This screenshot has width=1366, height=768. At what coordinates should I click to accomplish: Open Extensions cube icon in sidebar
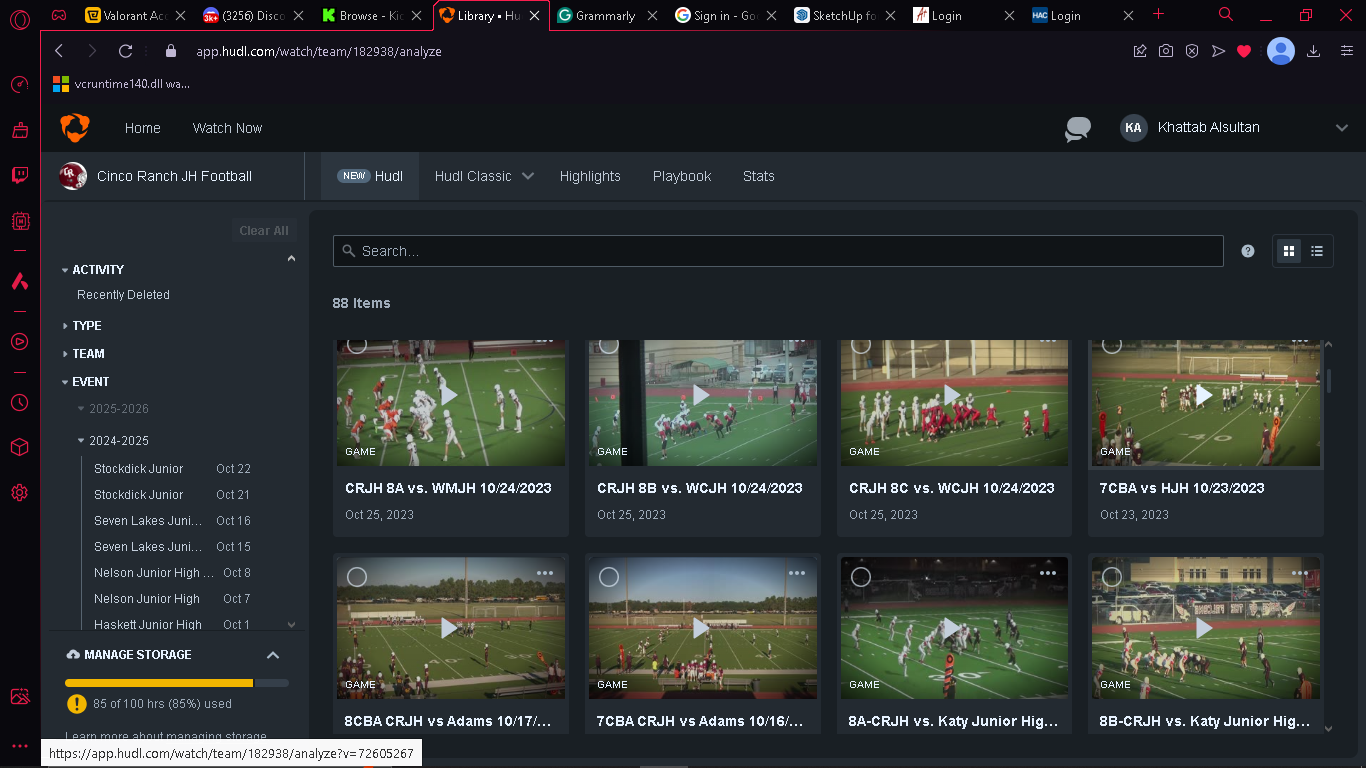(x=19, y=447)
